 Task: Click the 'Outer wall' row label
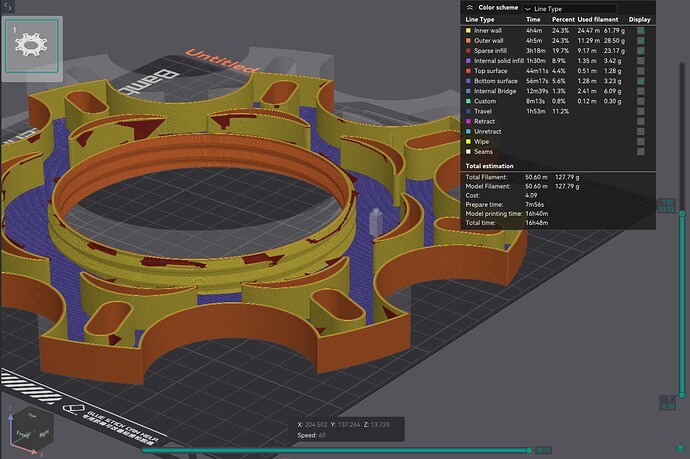tap(488, 40)
